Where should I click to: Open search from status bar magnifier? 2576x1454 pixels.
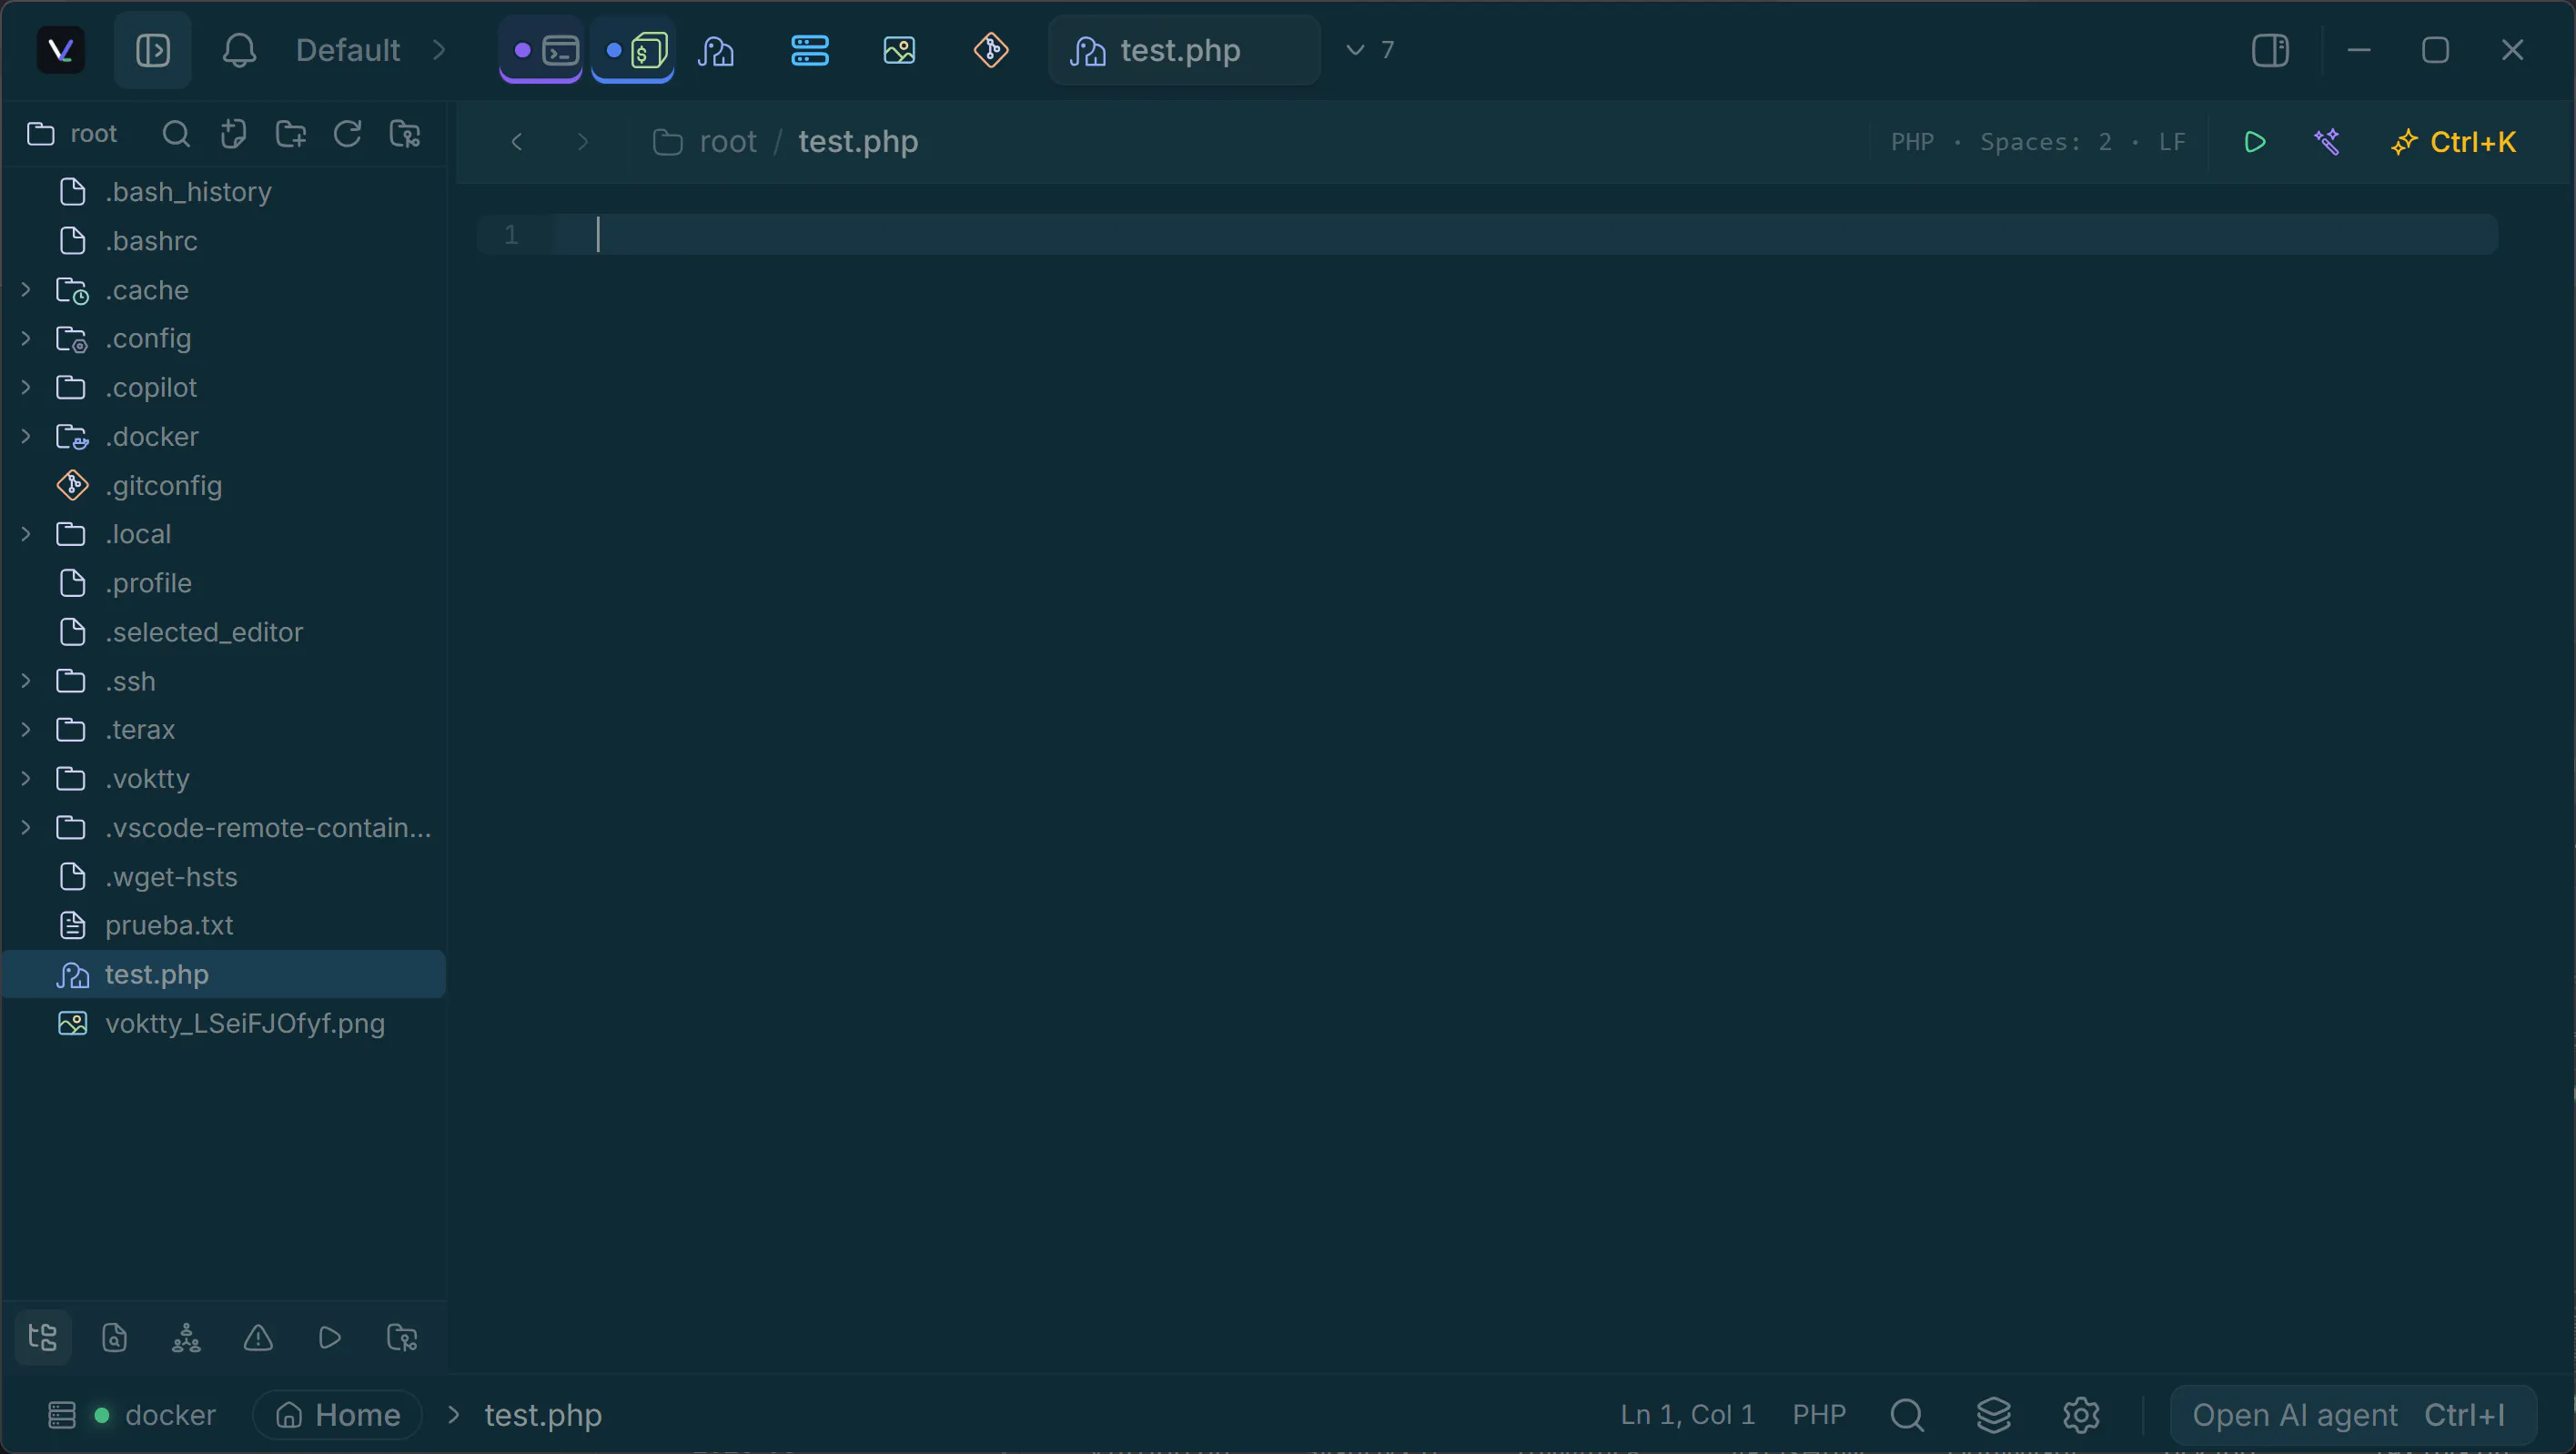1907,1415
